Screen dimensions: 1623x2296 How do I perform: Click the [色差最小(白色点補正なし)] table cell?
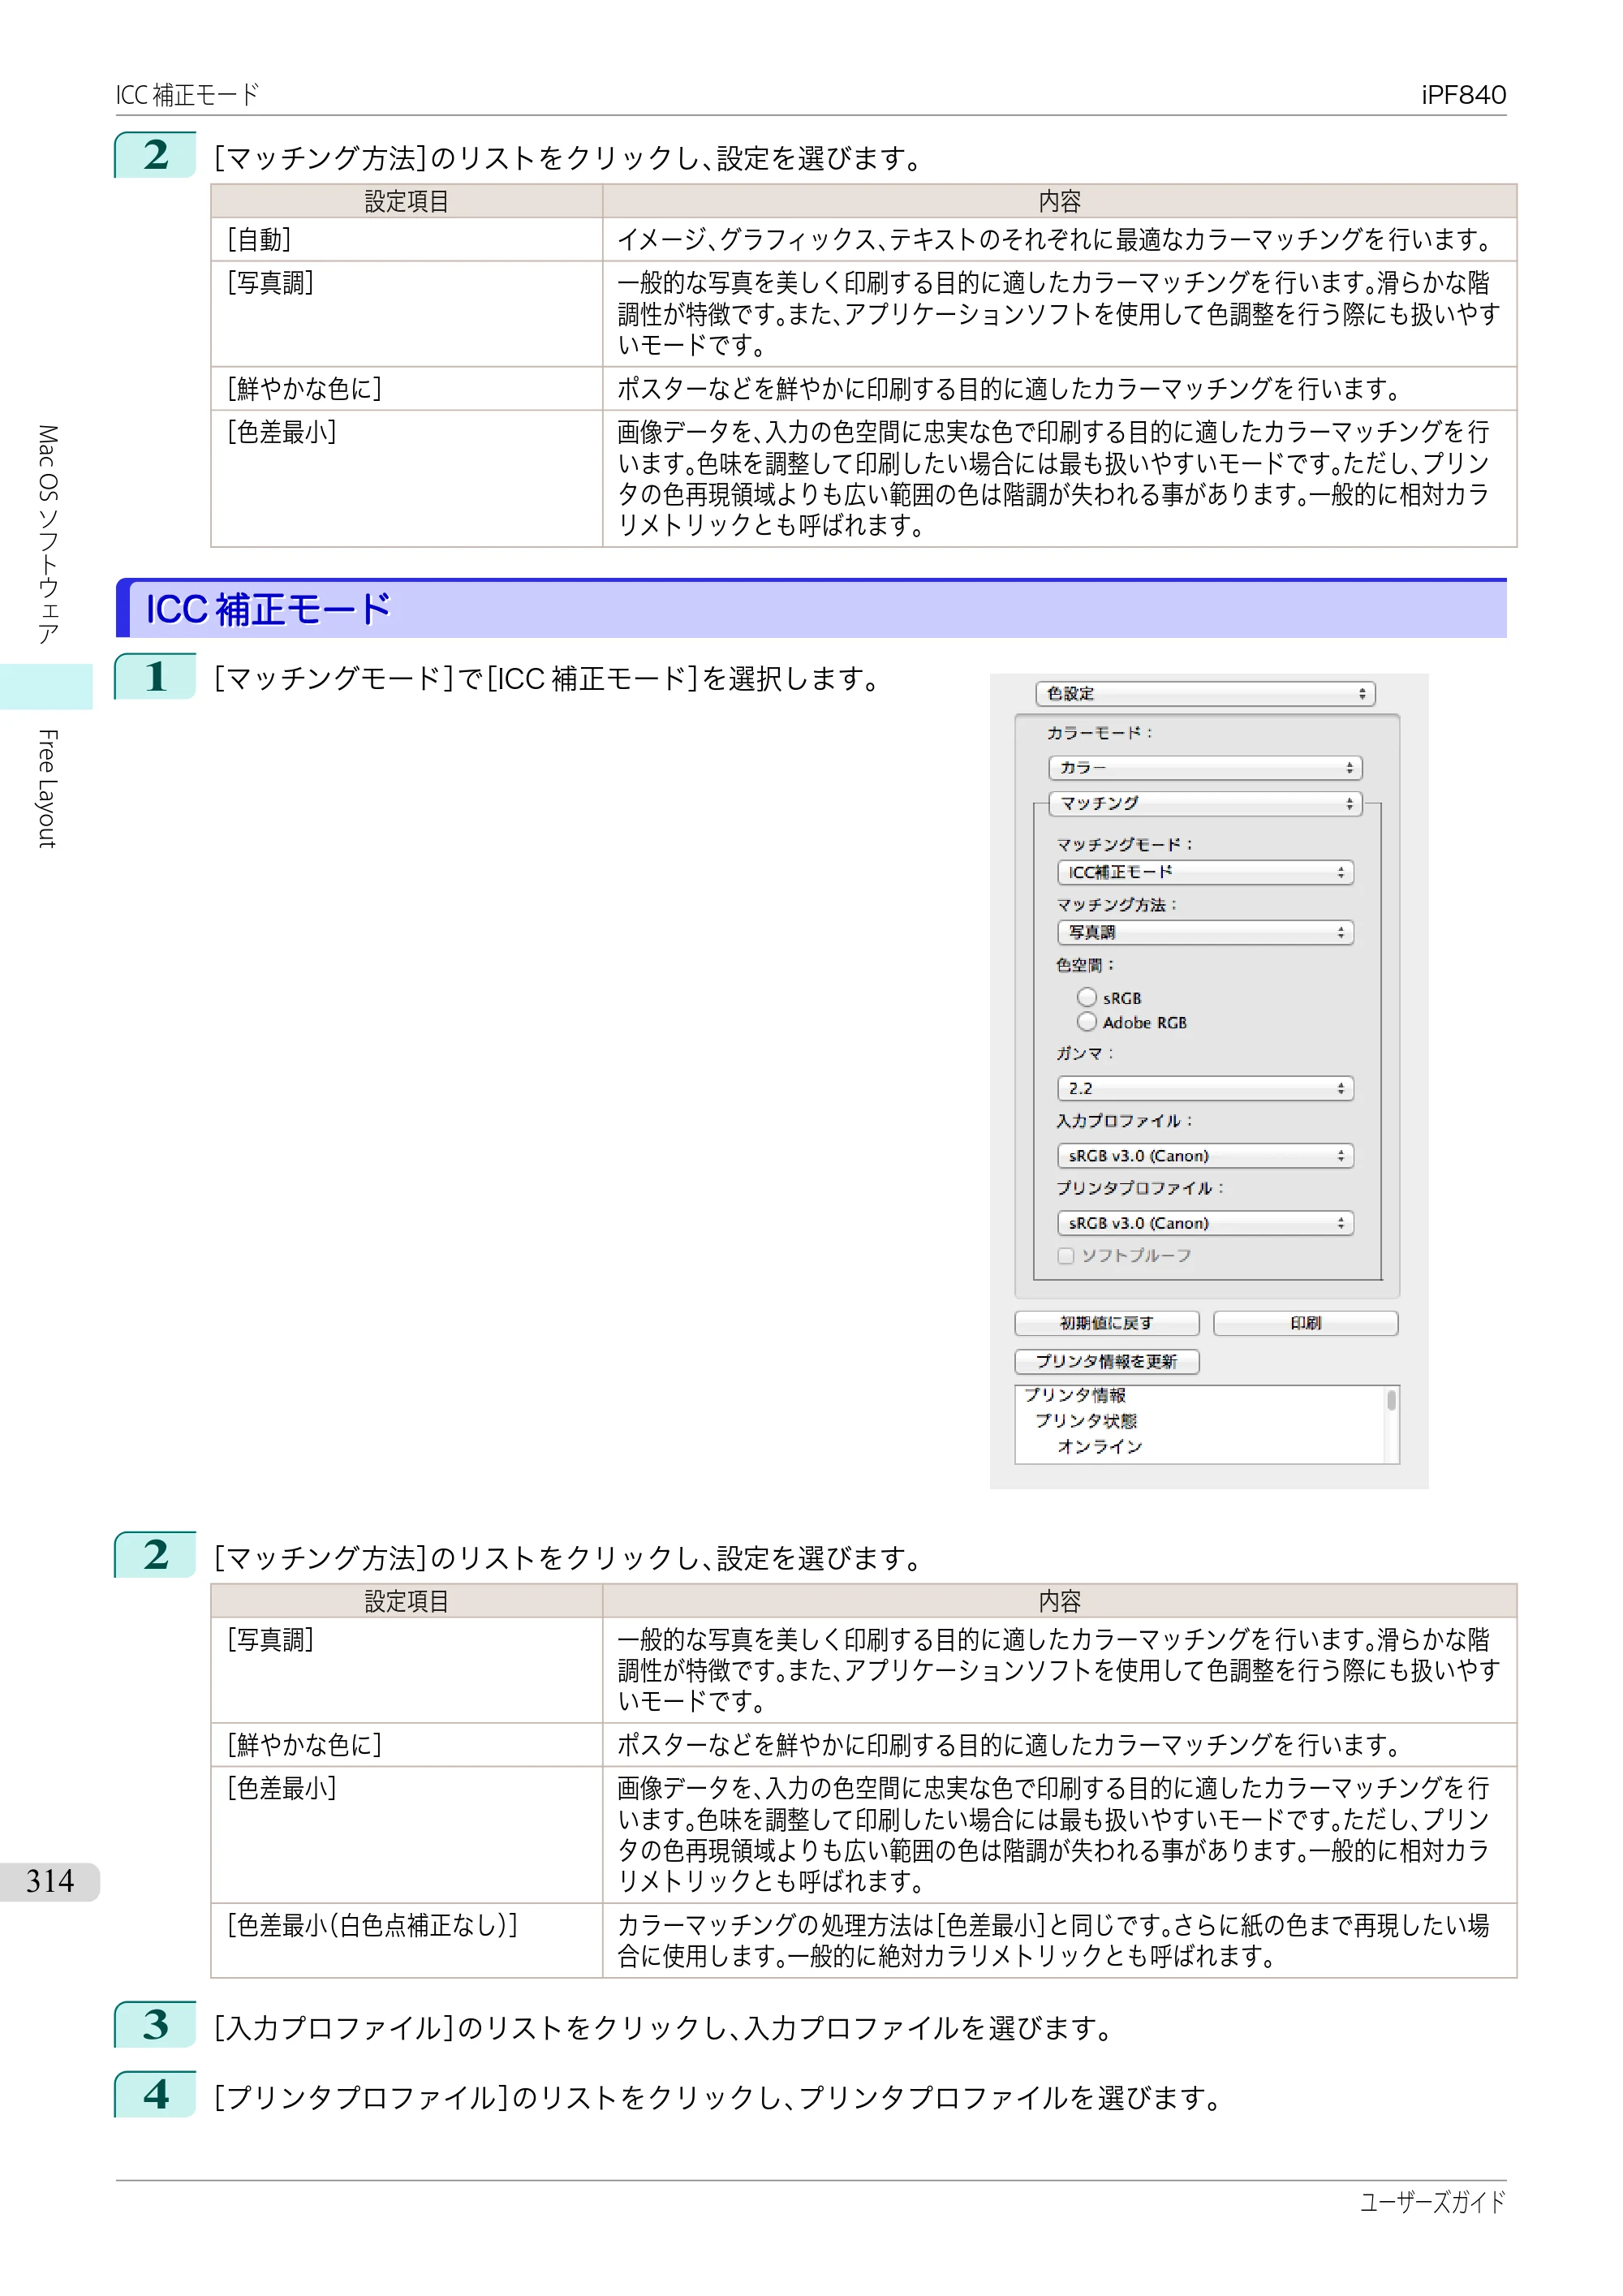coord(406,1940)
